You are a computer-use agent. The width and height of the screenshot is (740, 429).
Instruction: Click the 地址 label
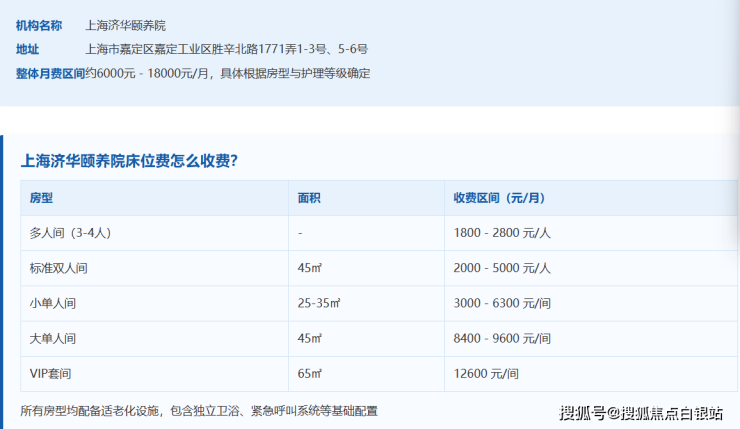(x=27, y=49)
